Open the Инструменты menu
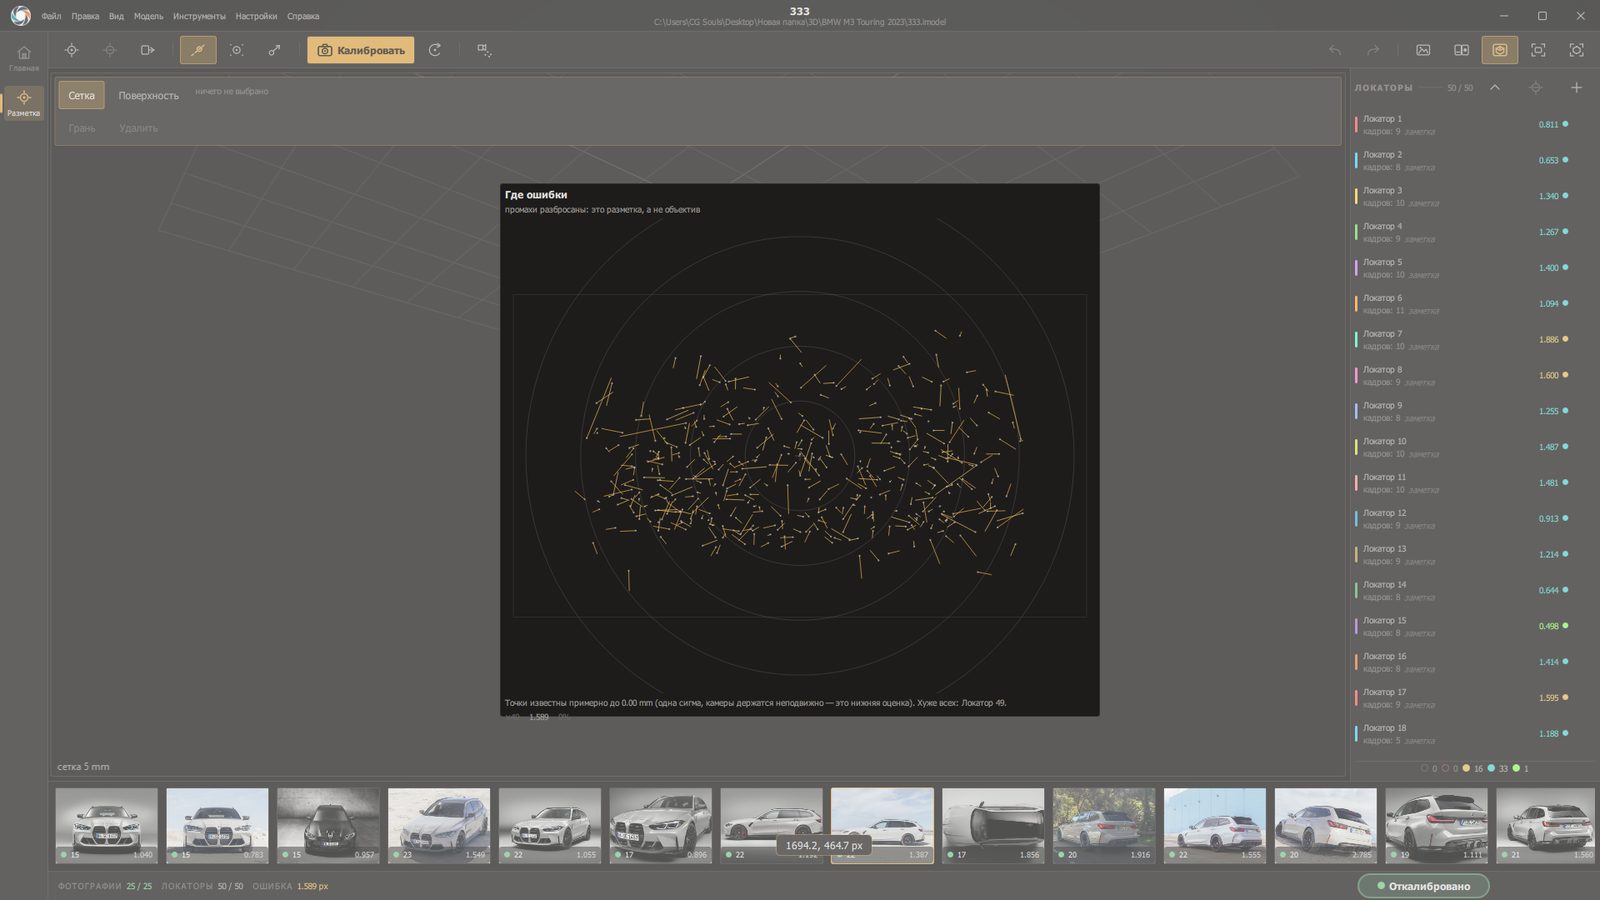1600x900 pixels. [199, 16]
